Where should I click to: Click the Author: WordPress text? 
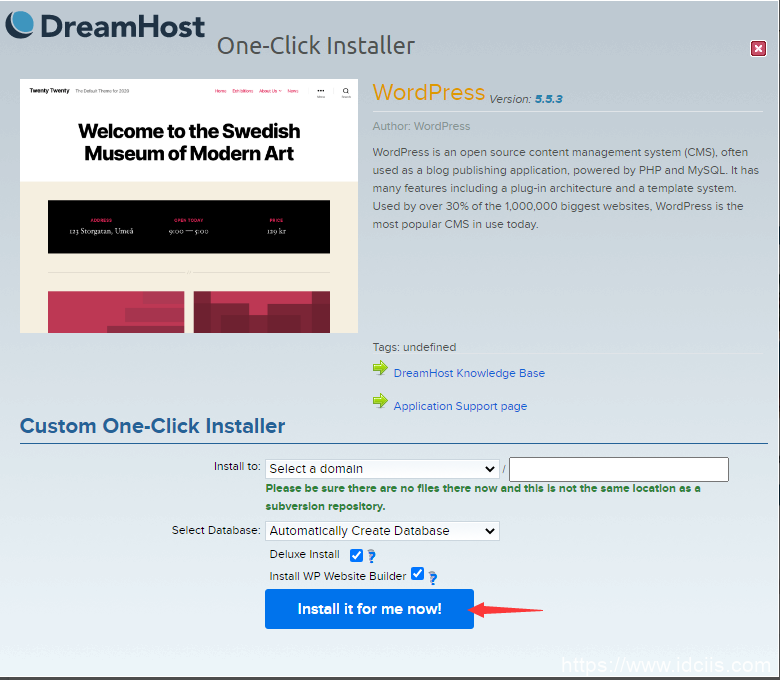[421, 126]
